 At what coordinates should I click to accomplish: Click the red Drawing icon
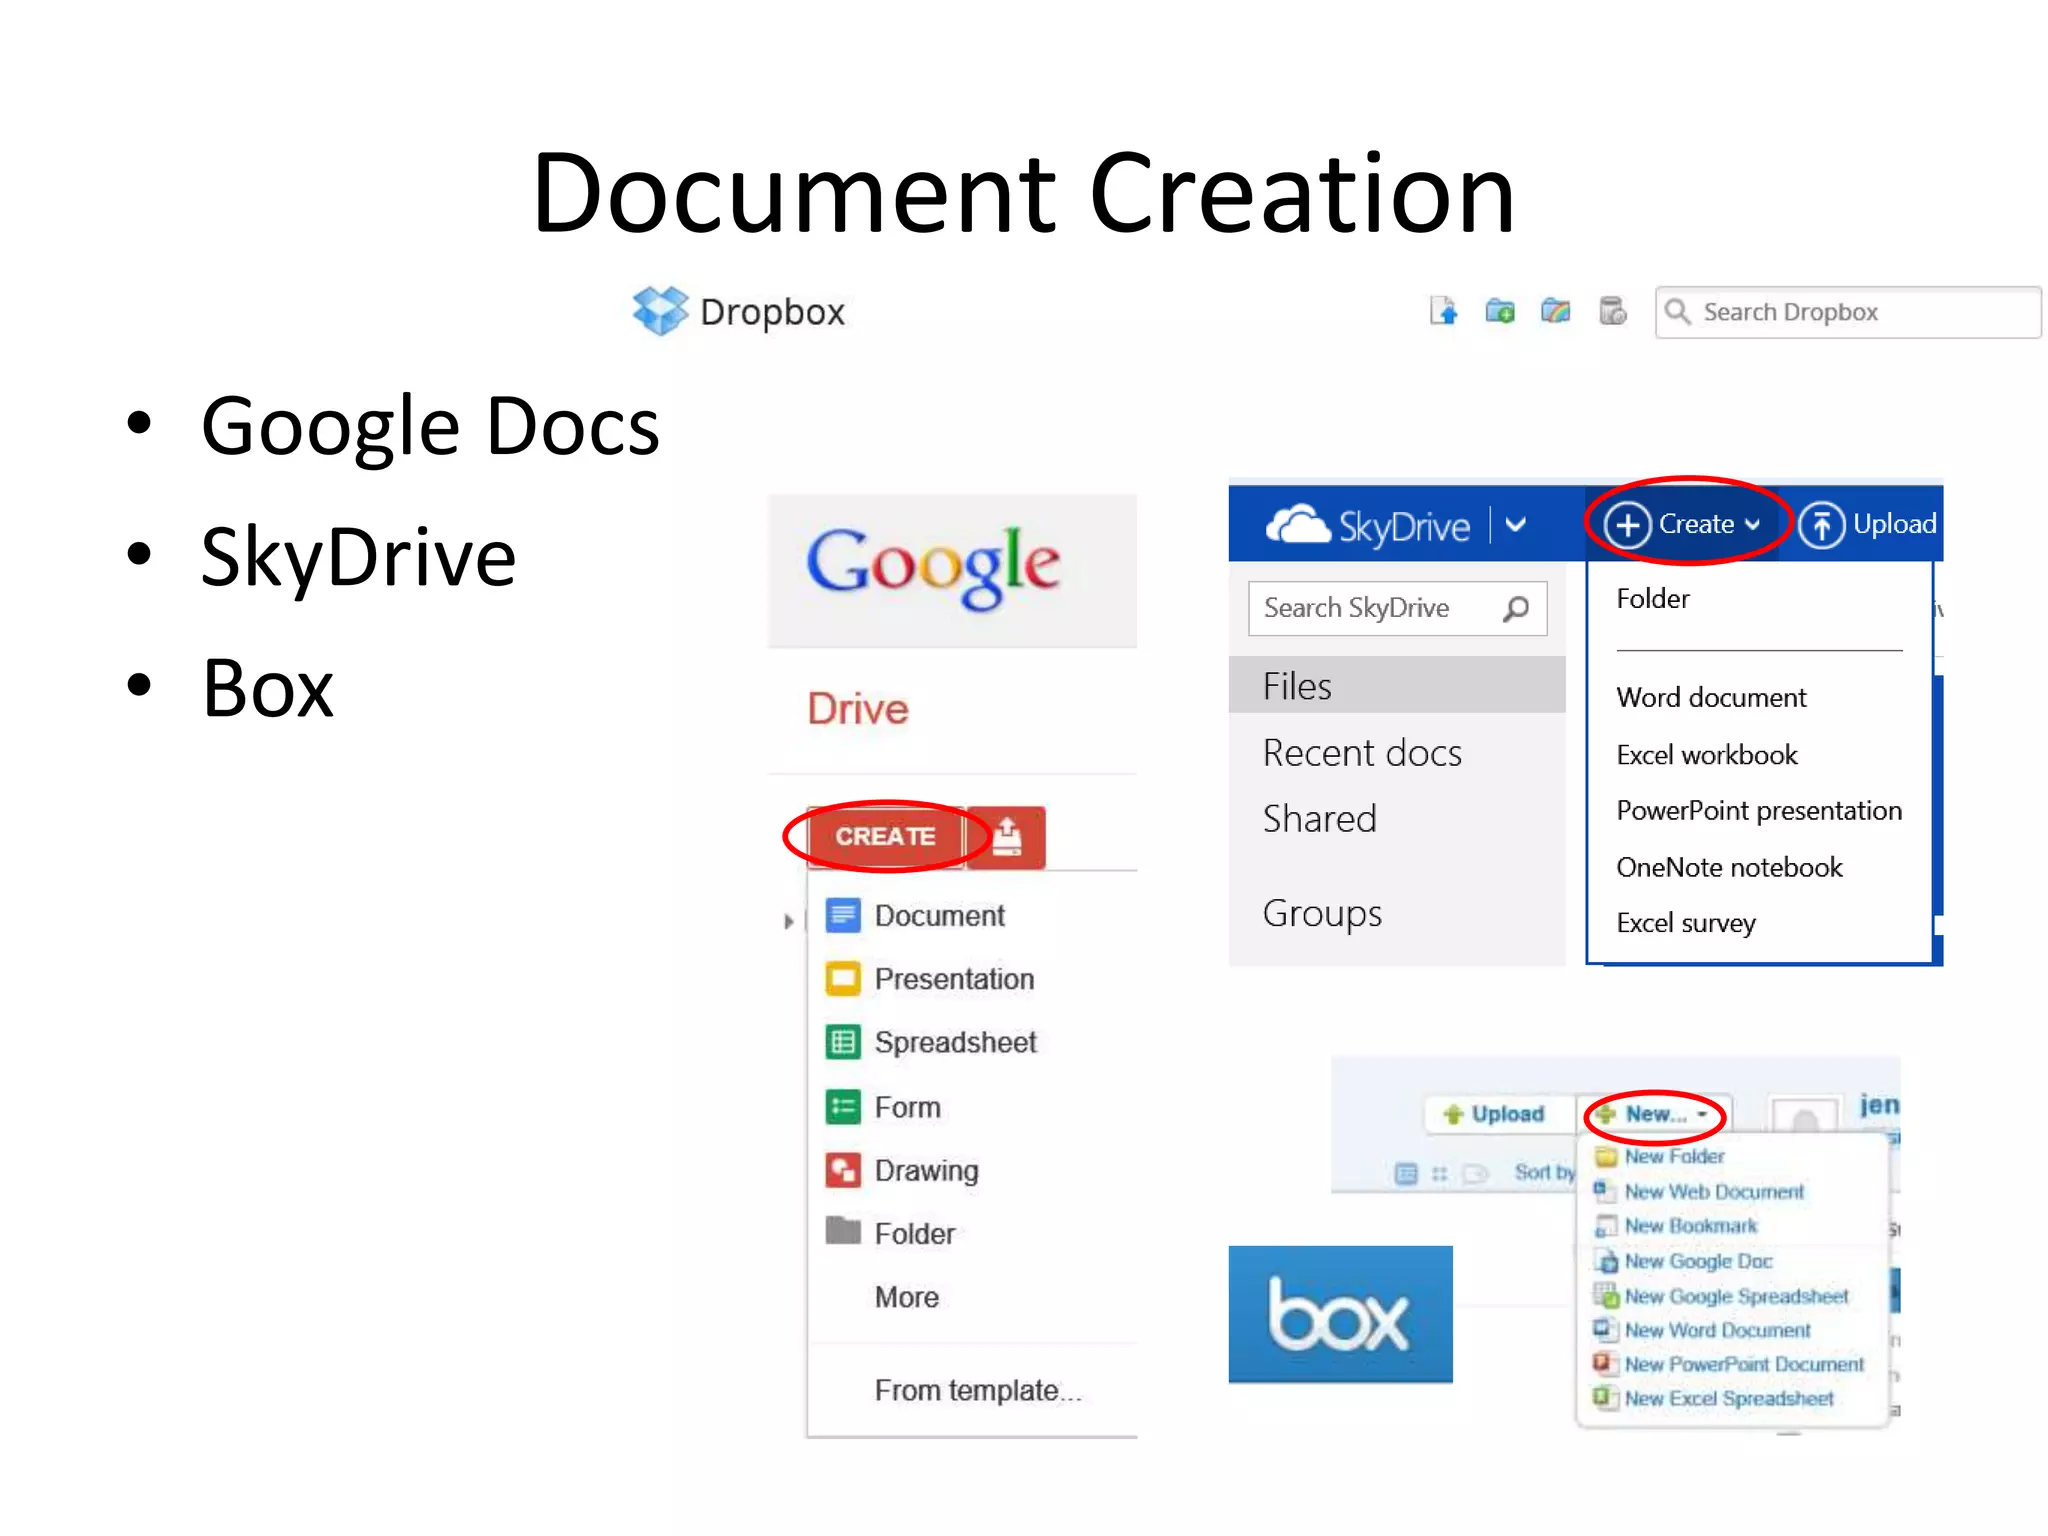point(842,1170)
